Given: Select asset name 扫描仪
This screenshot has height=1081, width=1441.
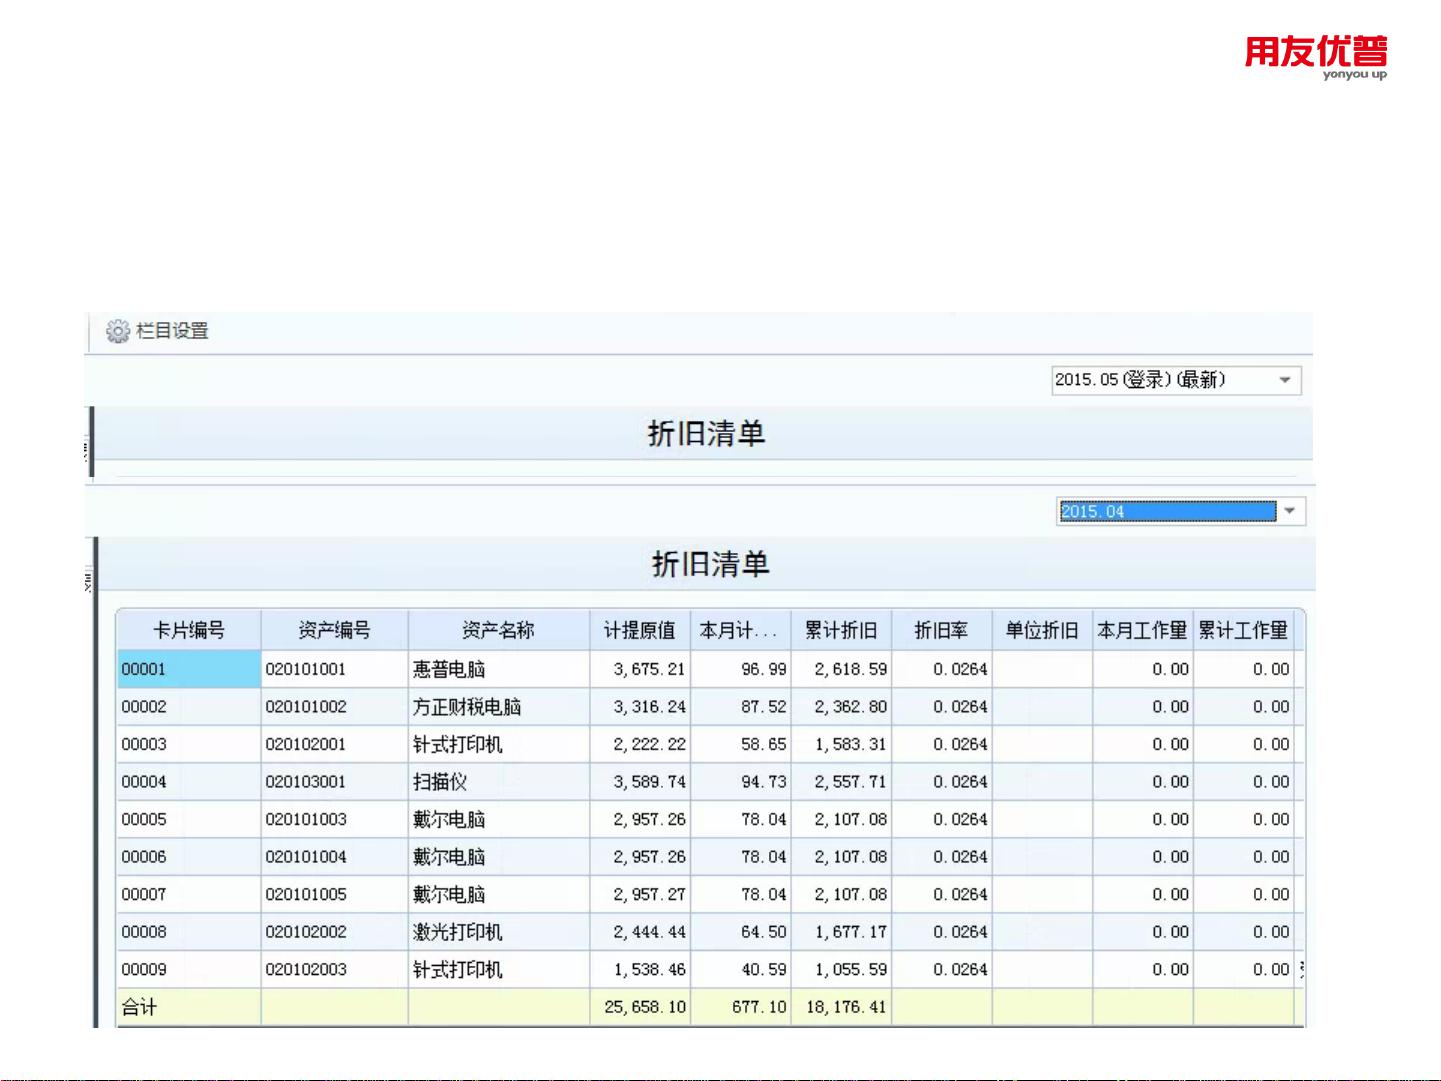Looking at the screenshot, I should click(440, 782).
